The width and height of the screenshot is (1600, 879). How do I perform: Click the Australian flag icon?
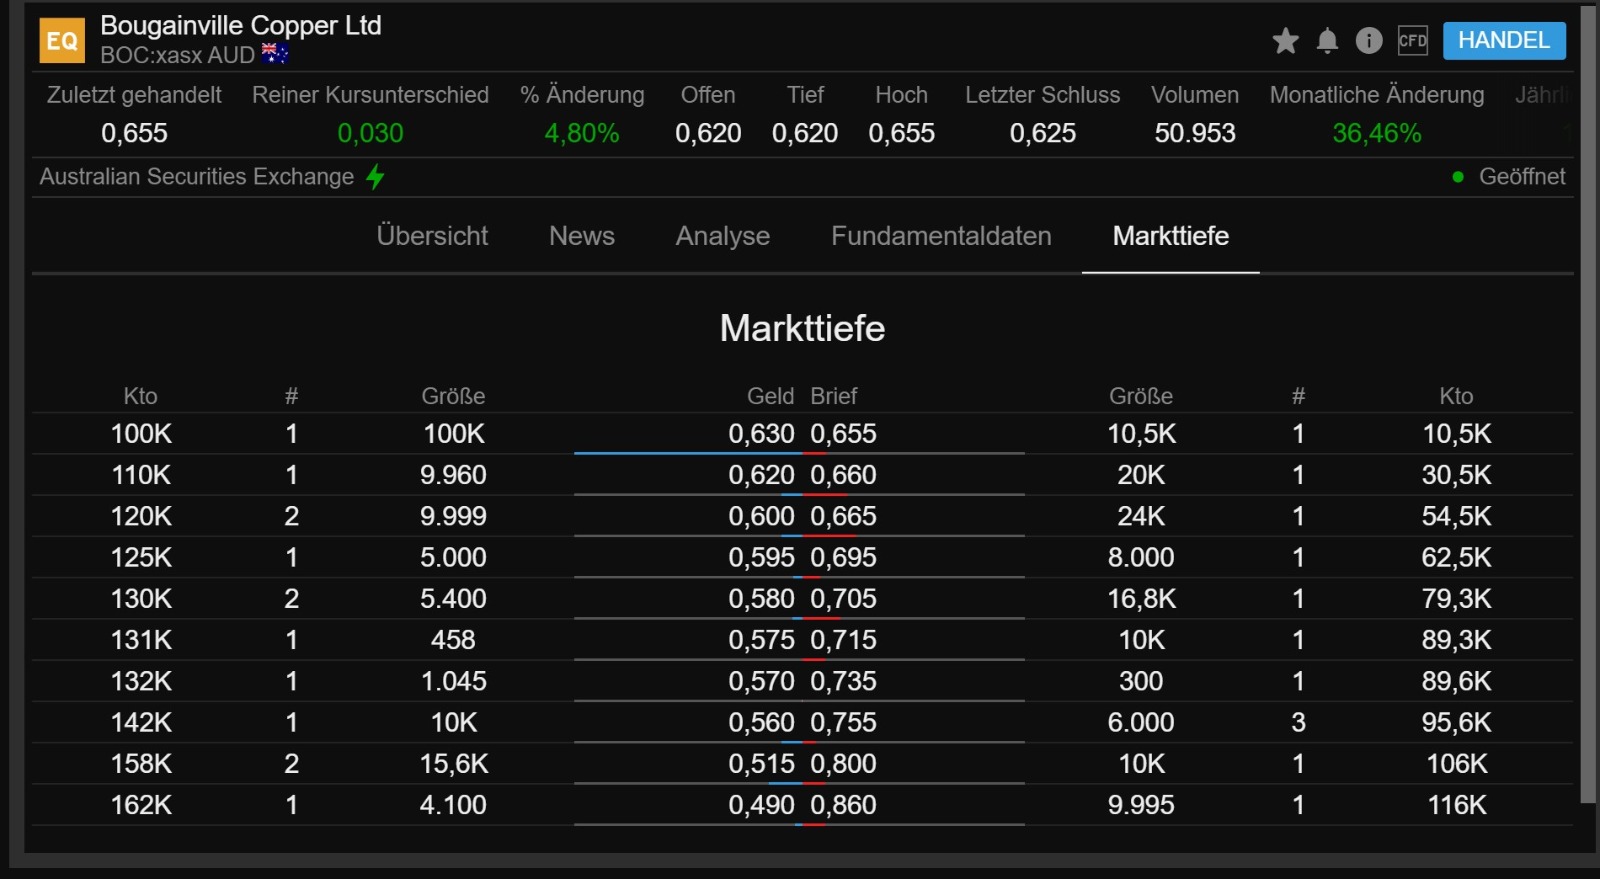pyautogui.click(x=275, y=54)
